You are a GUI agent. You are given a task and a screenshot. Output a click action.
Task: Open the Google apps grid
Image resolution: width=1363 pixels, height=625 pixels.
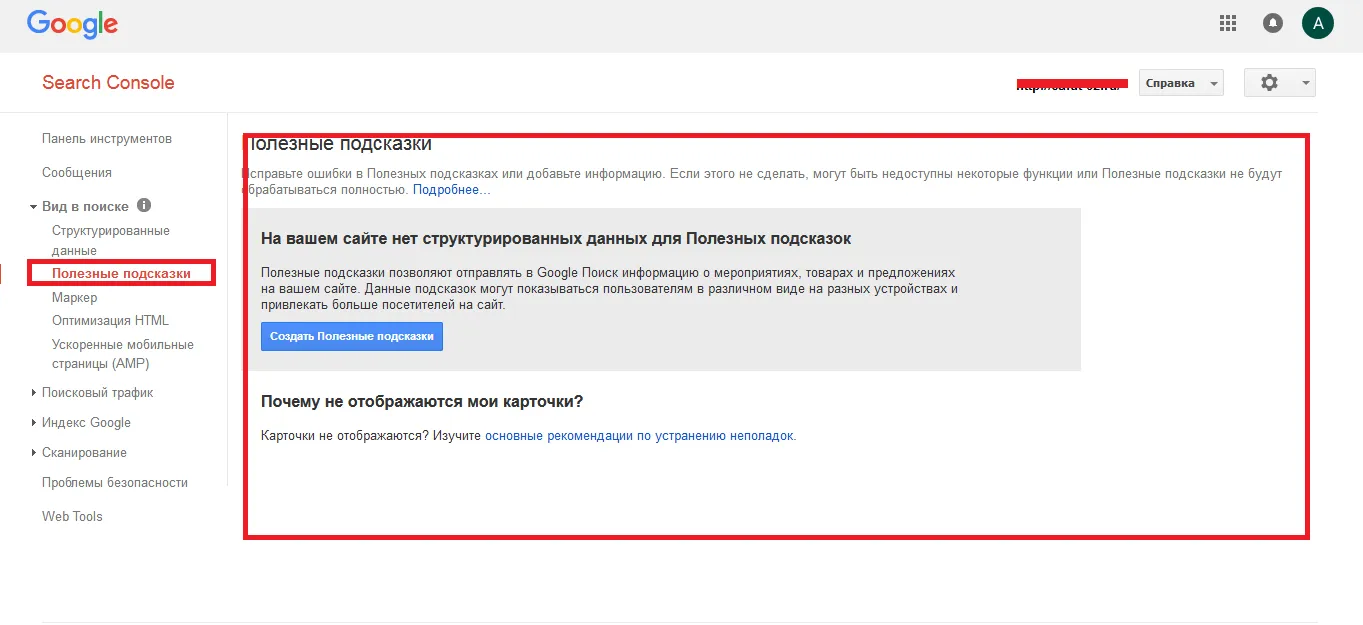1228,23
